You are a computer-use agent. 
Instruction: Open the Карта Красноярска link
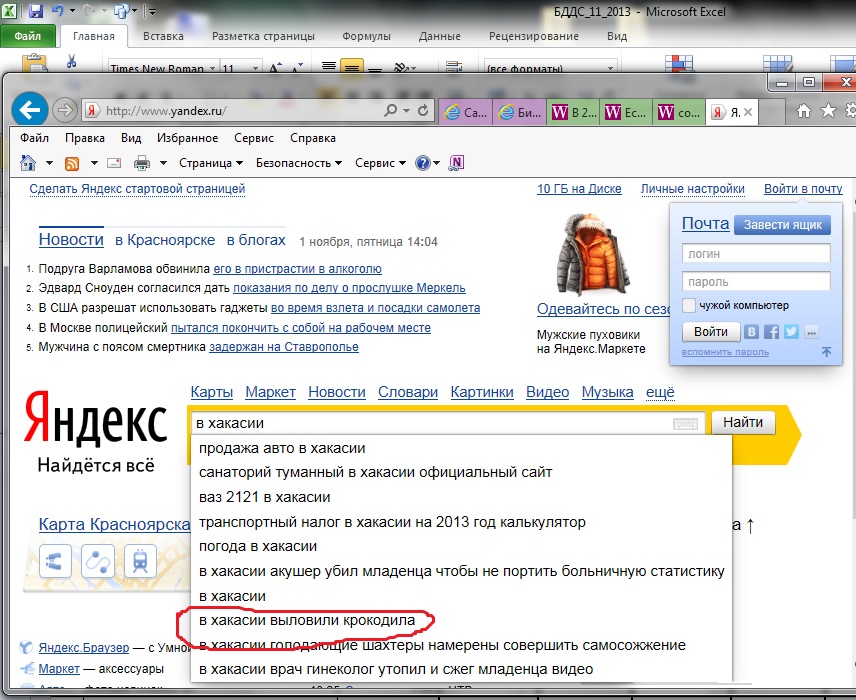point(114,524)
